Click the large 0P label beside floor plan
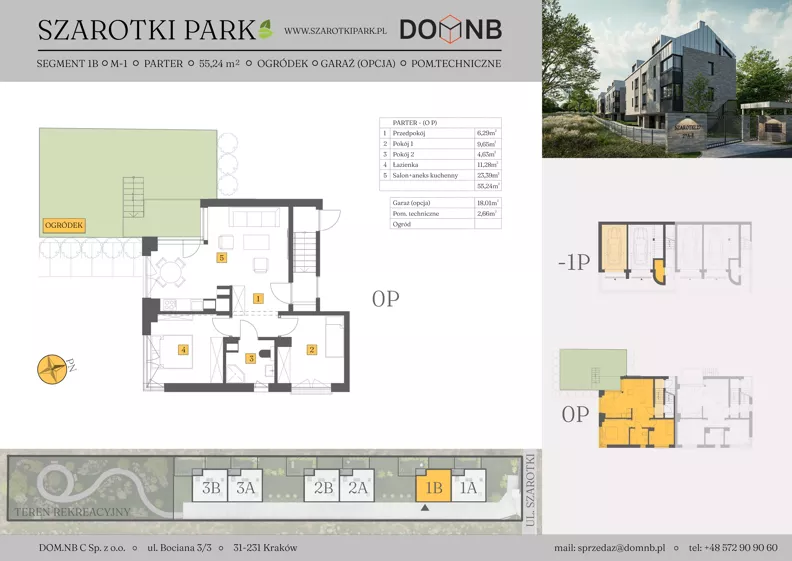 coord(386,299)
